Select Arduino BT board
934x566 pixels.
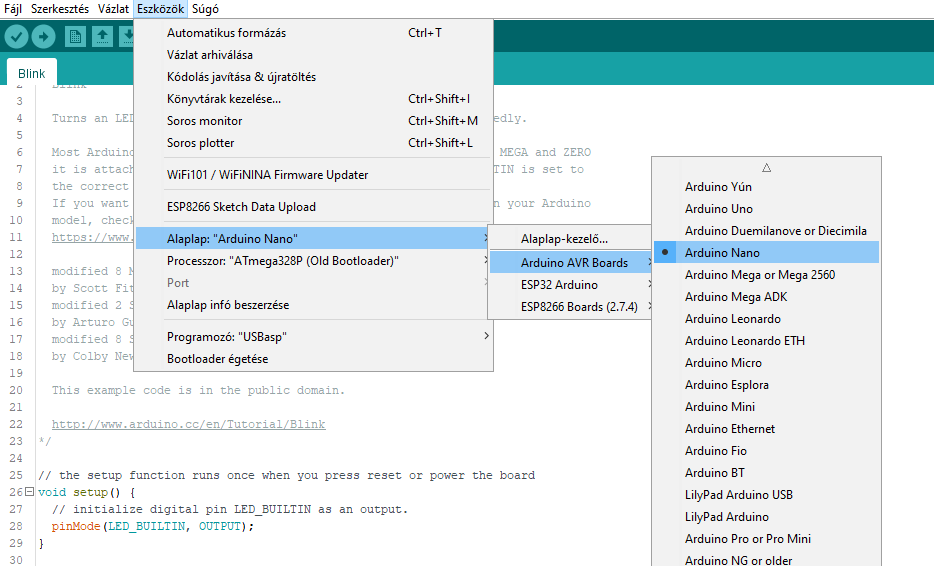766,473
